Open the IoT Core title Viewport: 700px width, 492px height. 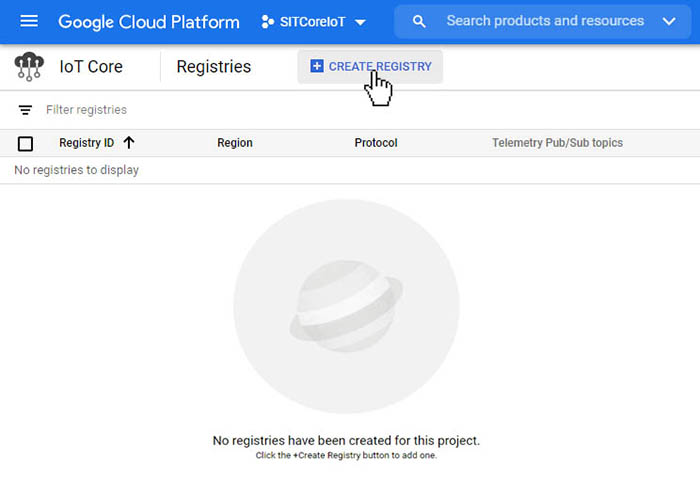pos(91,67)
